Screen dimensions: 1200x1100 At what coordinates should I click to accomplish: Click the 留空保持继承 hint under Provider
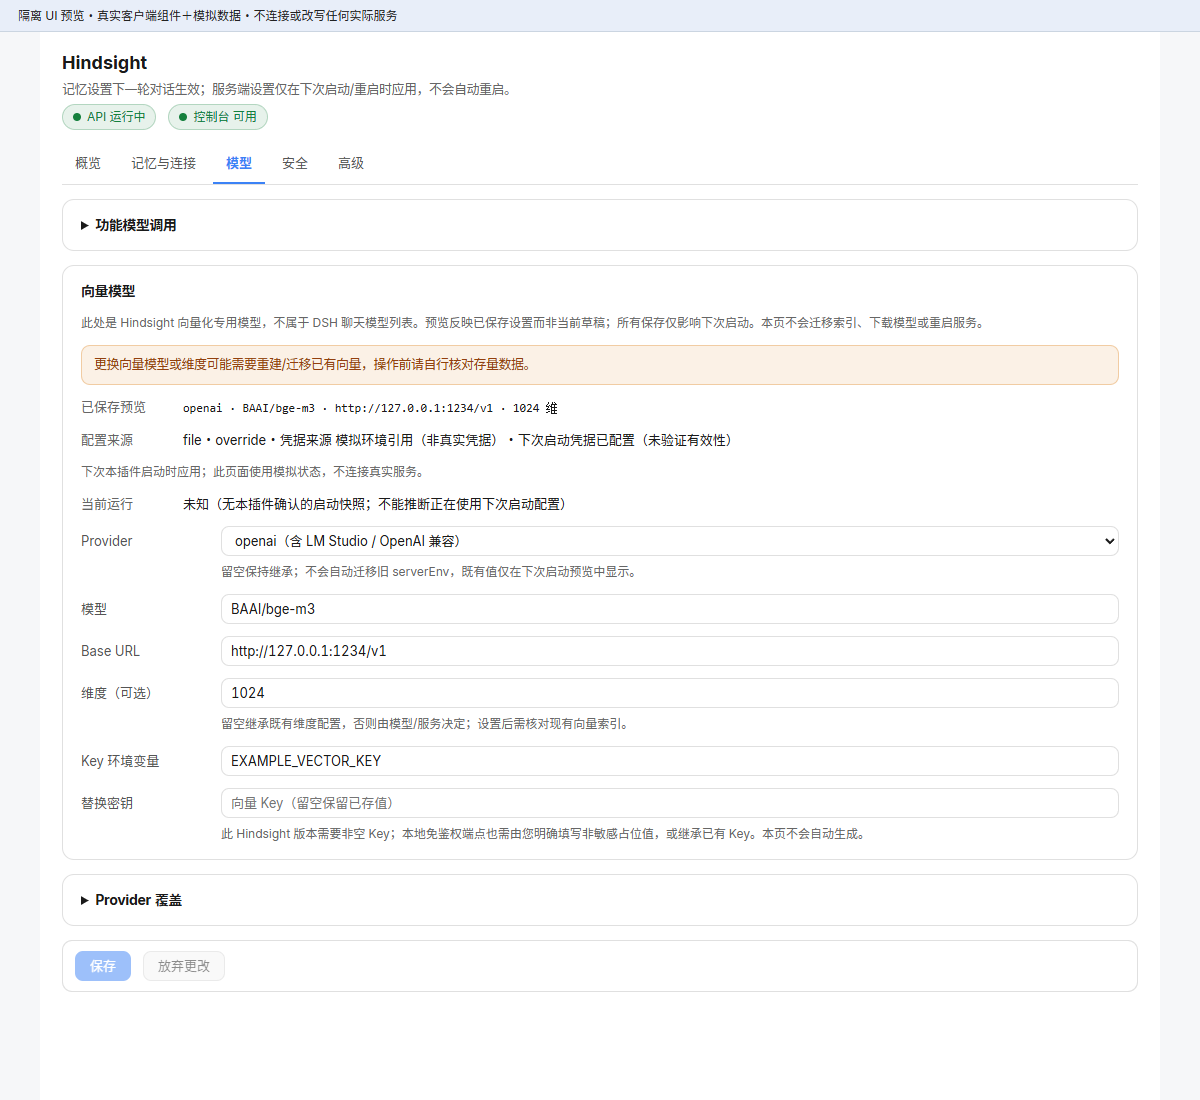(429, 572)
